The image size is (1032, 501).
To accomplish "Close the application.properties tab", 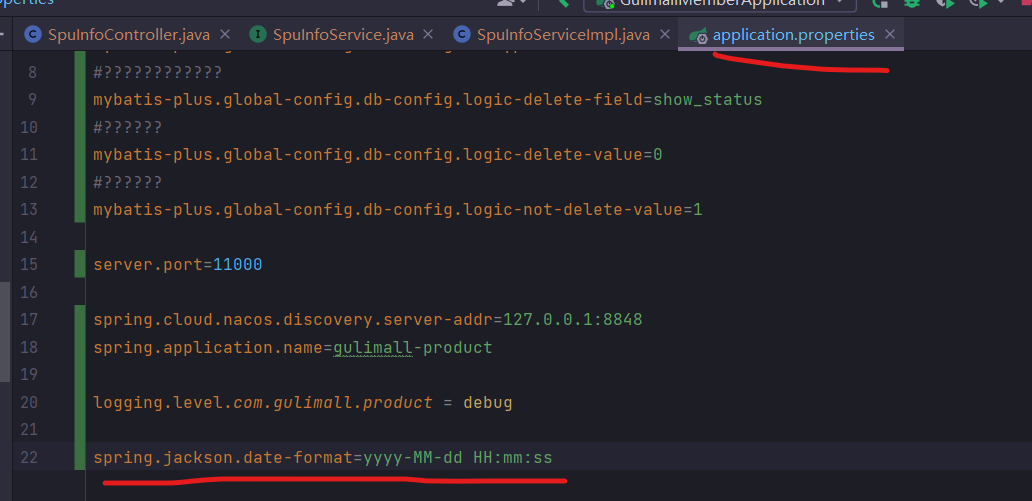I will coord(889,34).
